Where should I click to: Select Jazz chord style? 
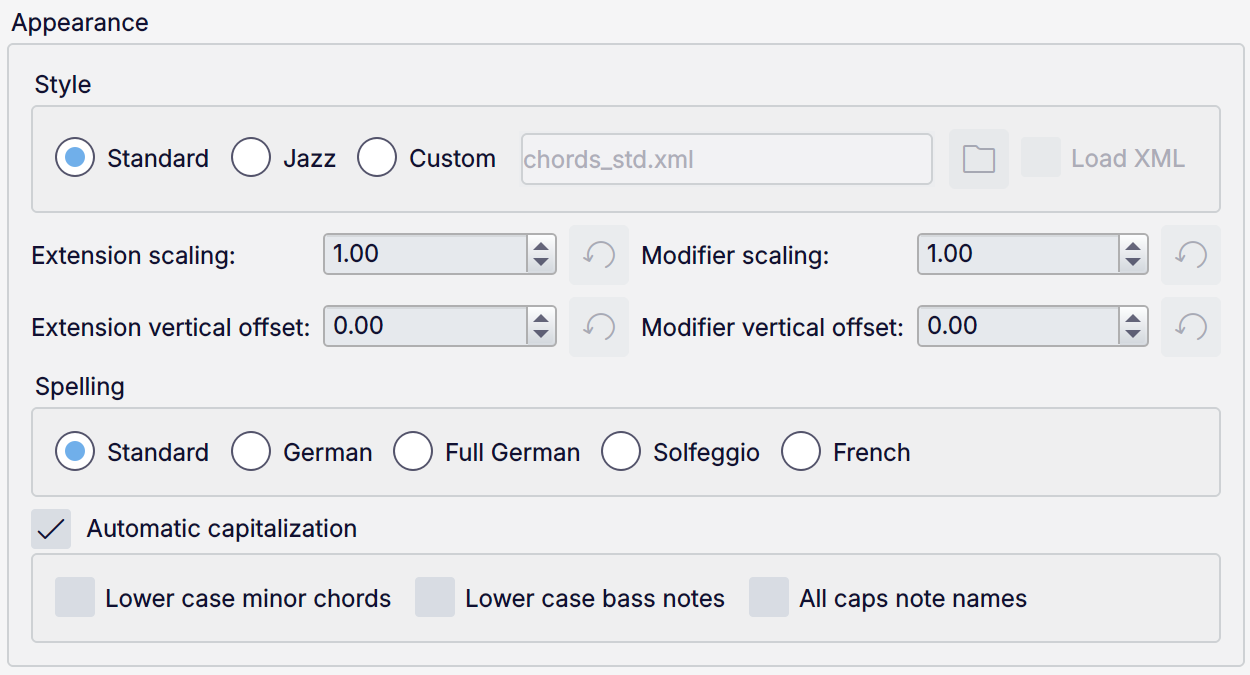[251, 158]
